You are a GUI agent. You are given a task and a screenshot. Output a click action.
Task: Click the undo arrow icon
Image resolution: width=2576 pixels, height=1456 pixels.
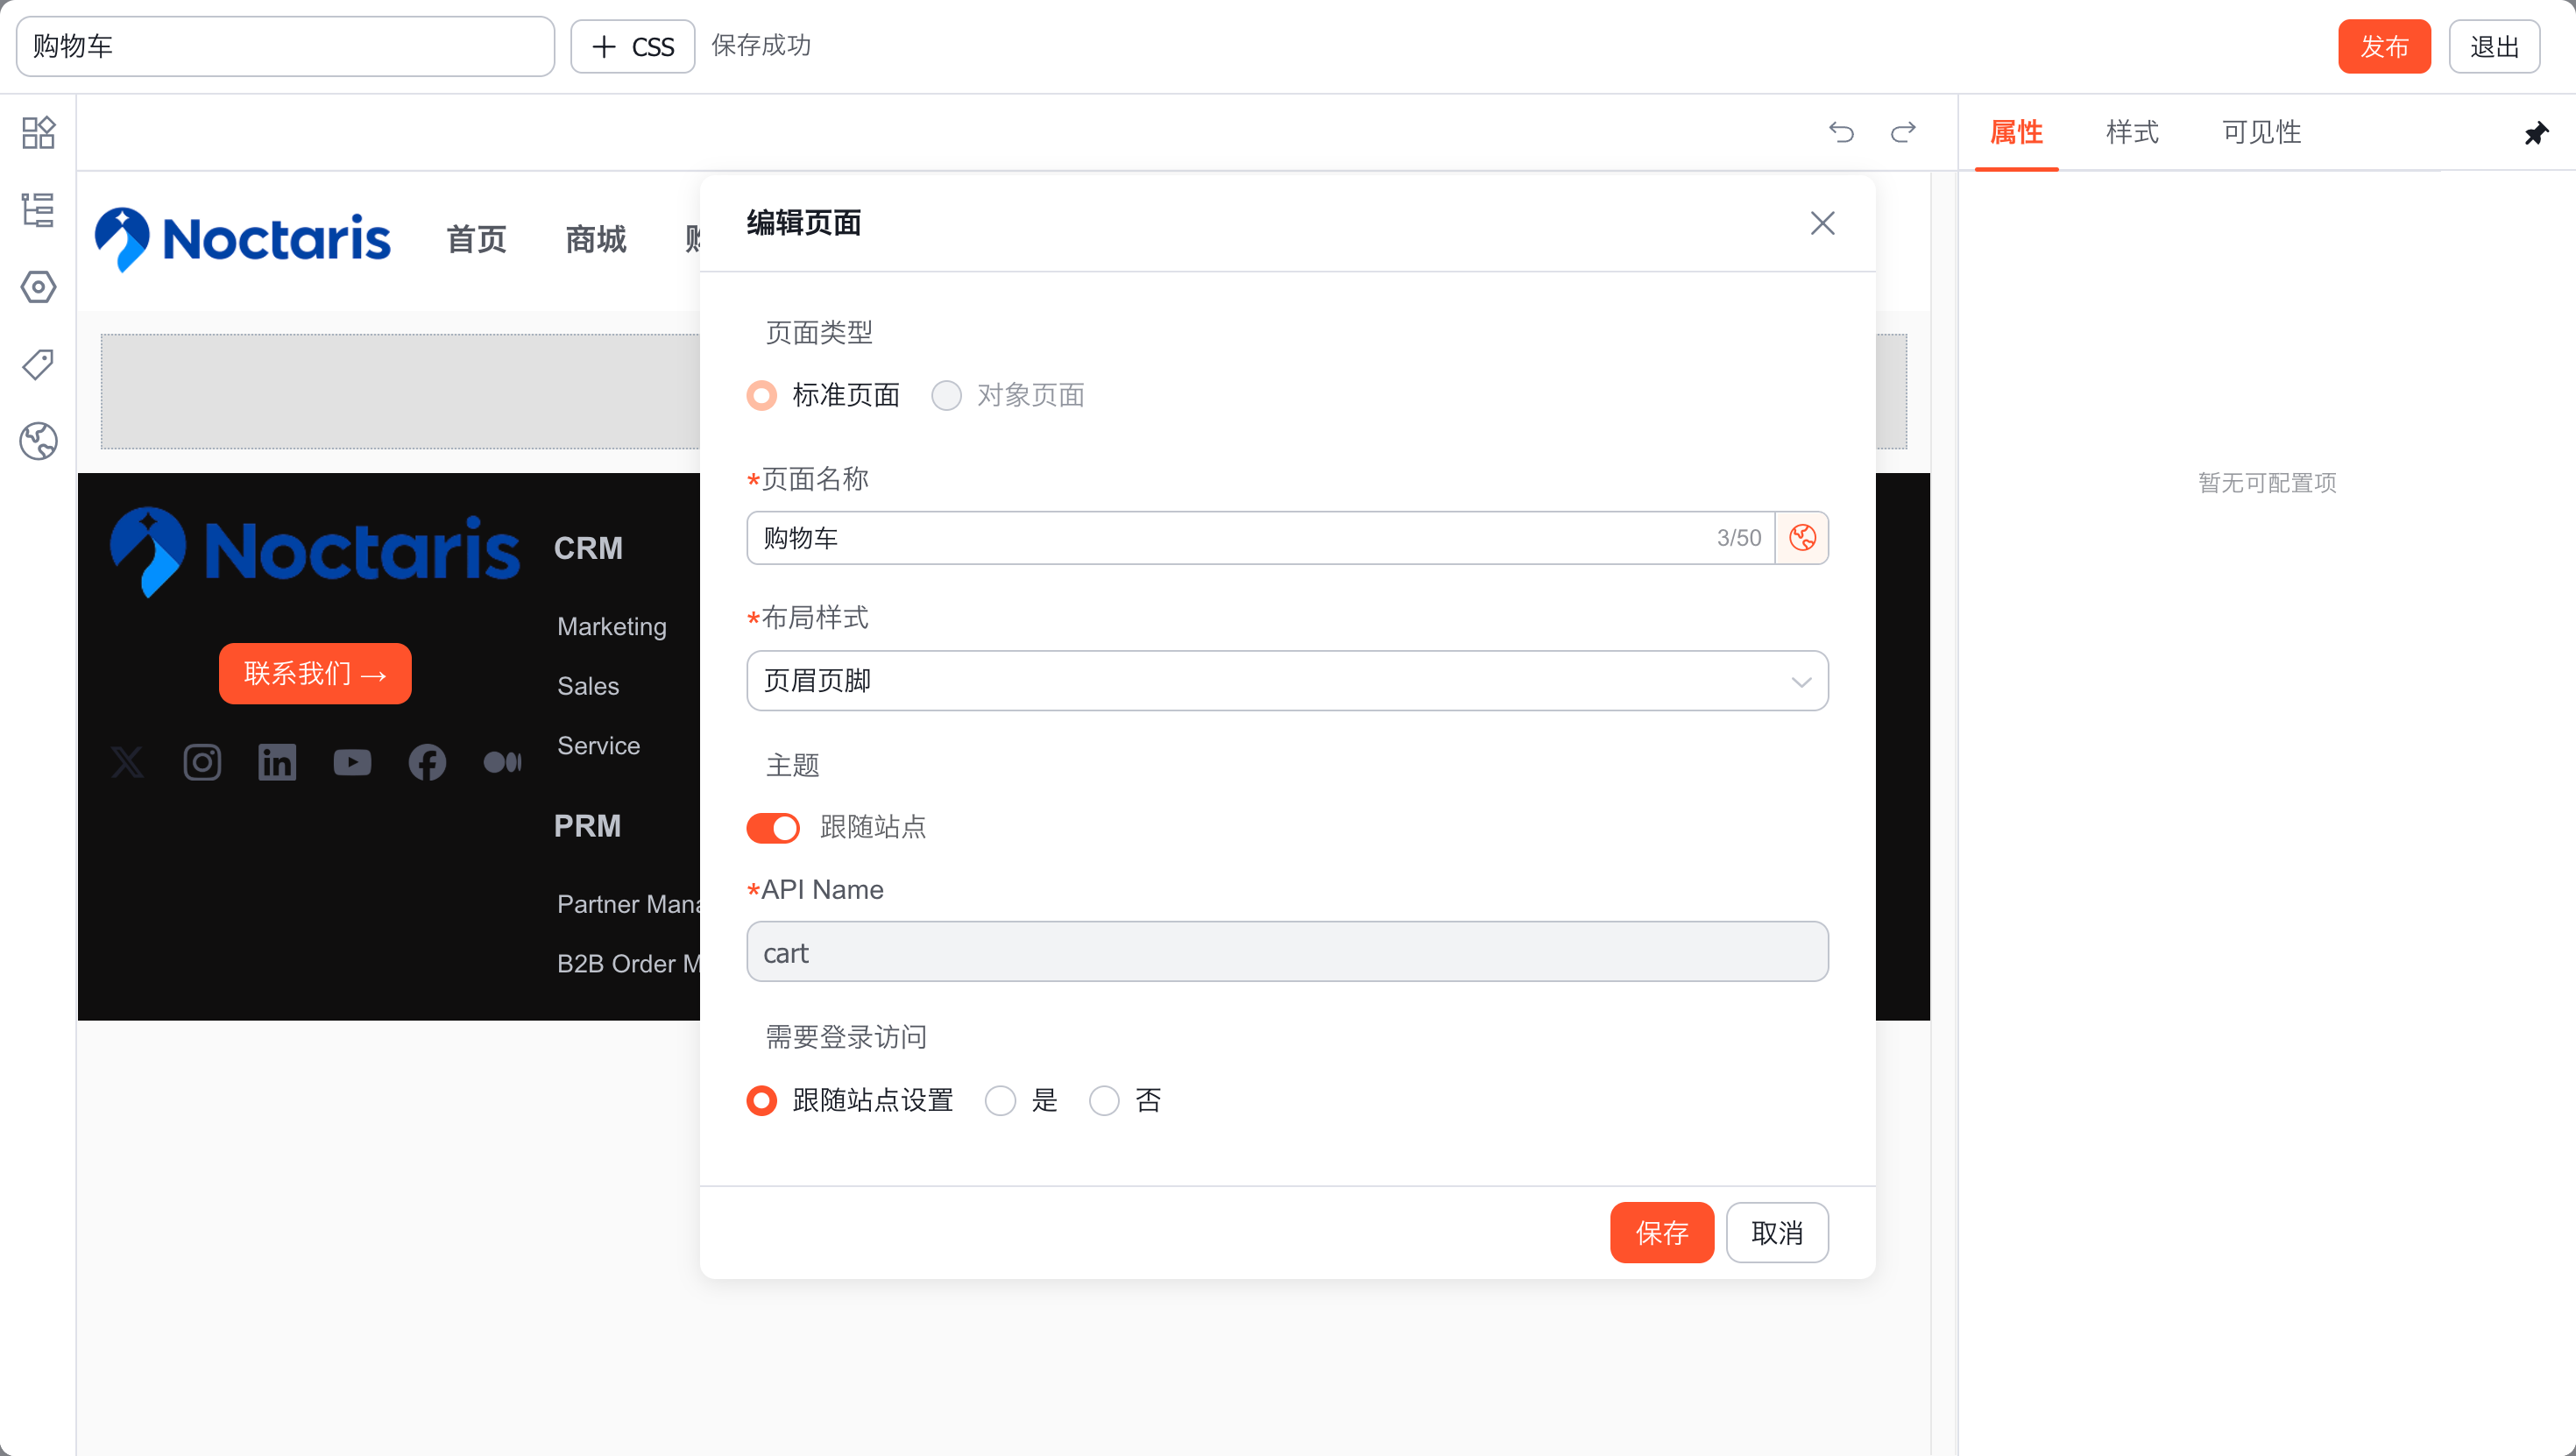click(x=1841, y=132)
